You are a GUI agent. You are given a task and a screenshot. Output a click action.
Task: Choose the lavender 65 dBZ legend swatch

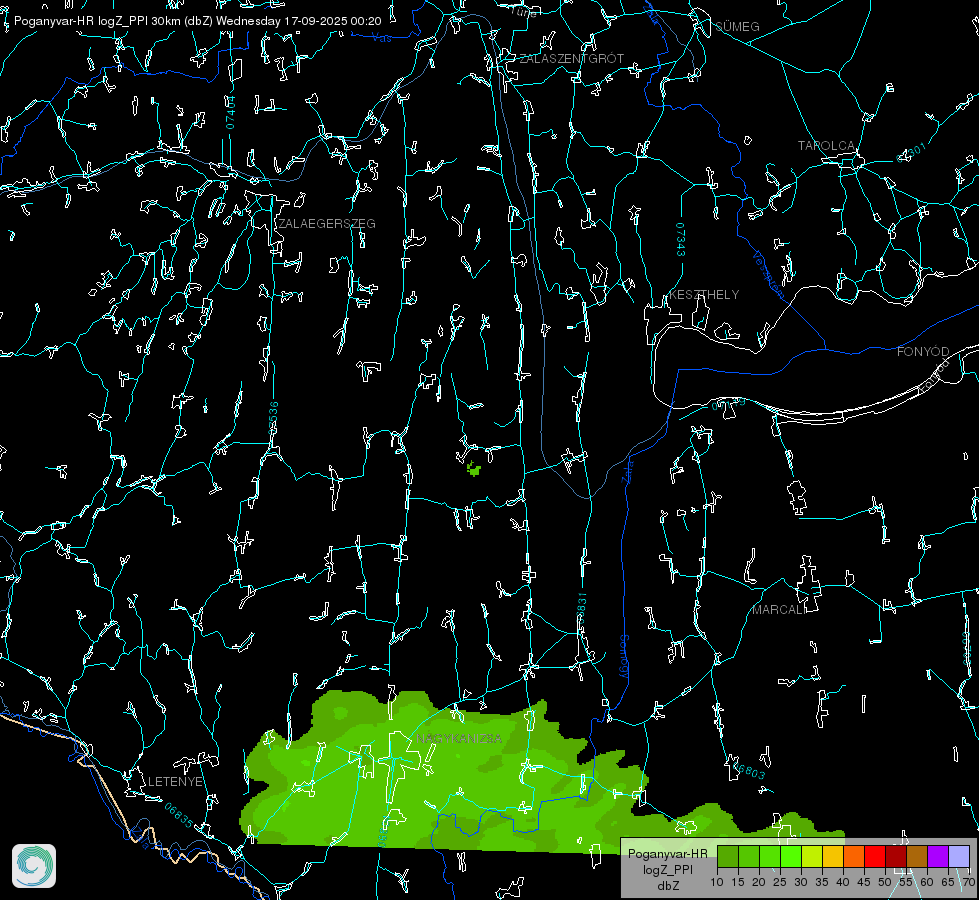(x=958, y=856)
